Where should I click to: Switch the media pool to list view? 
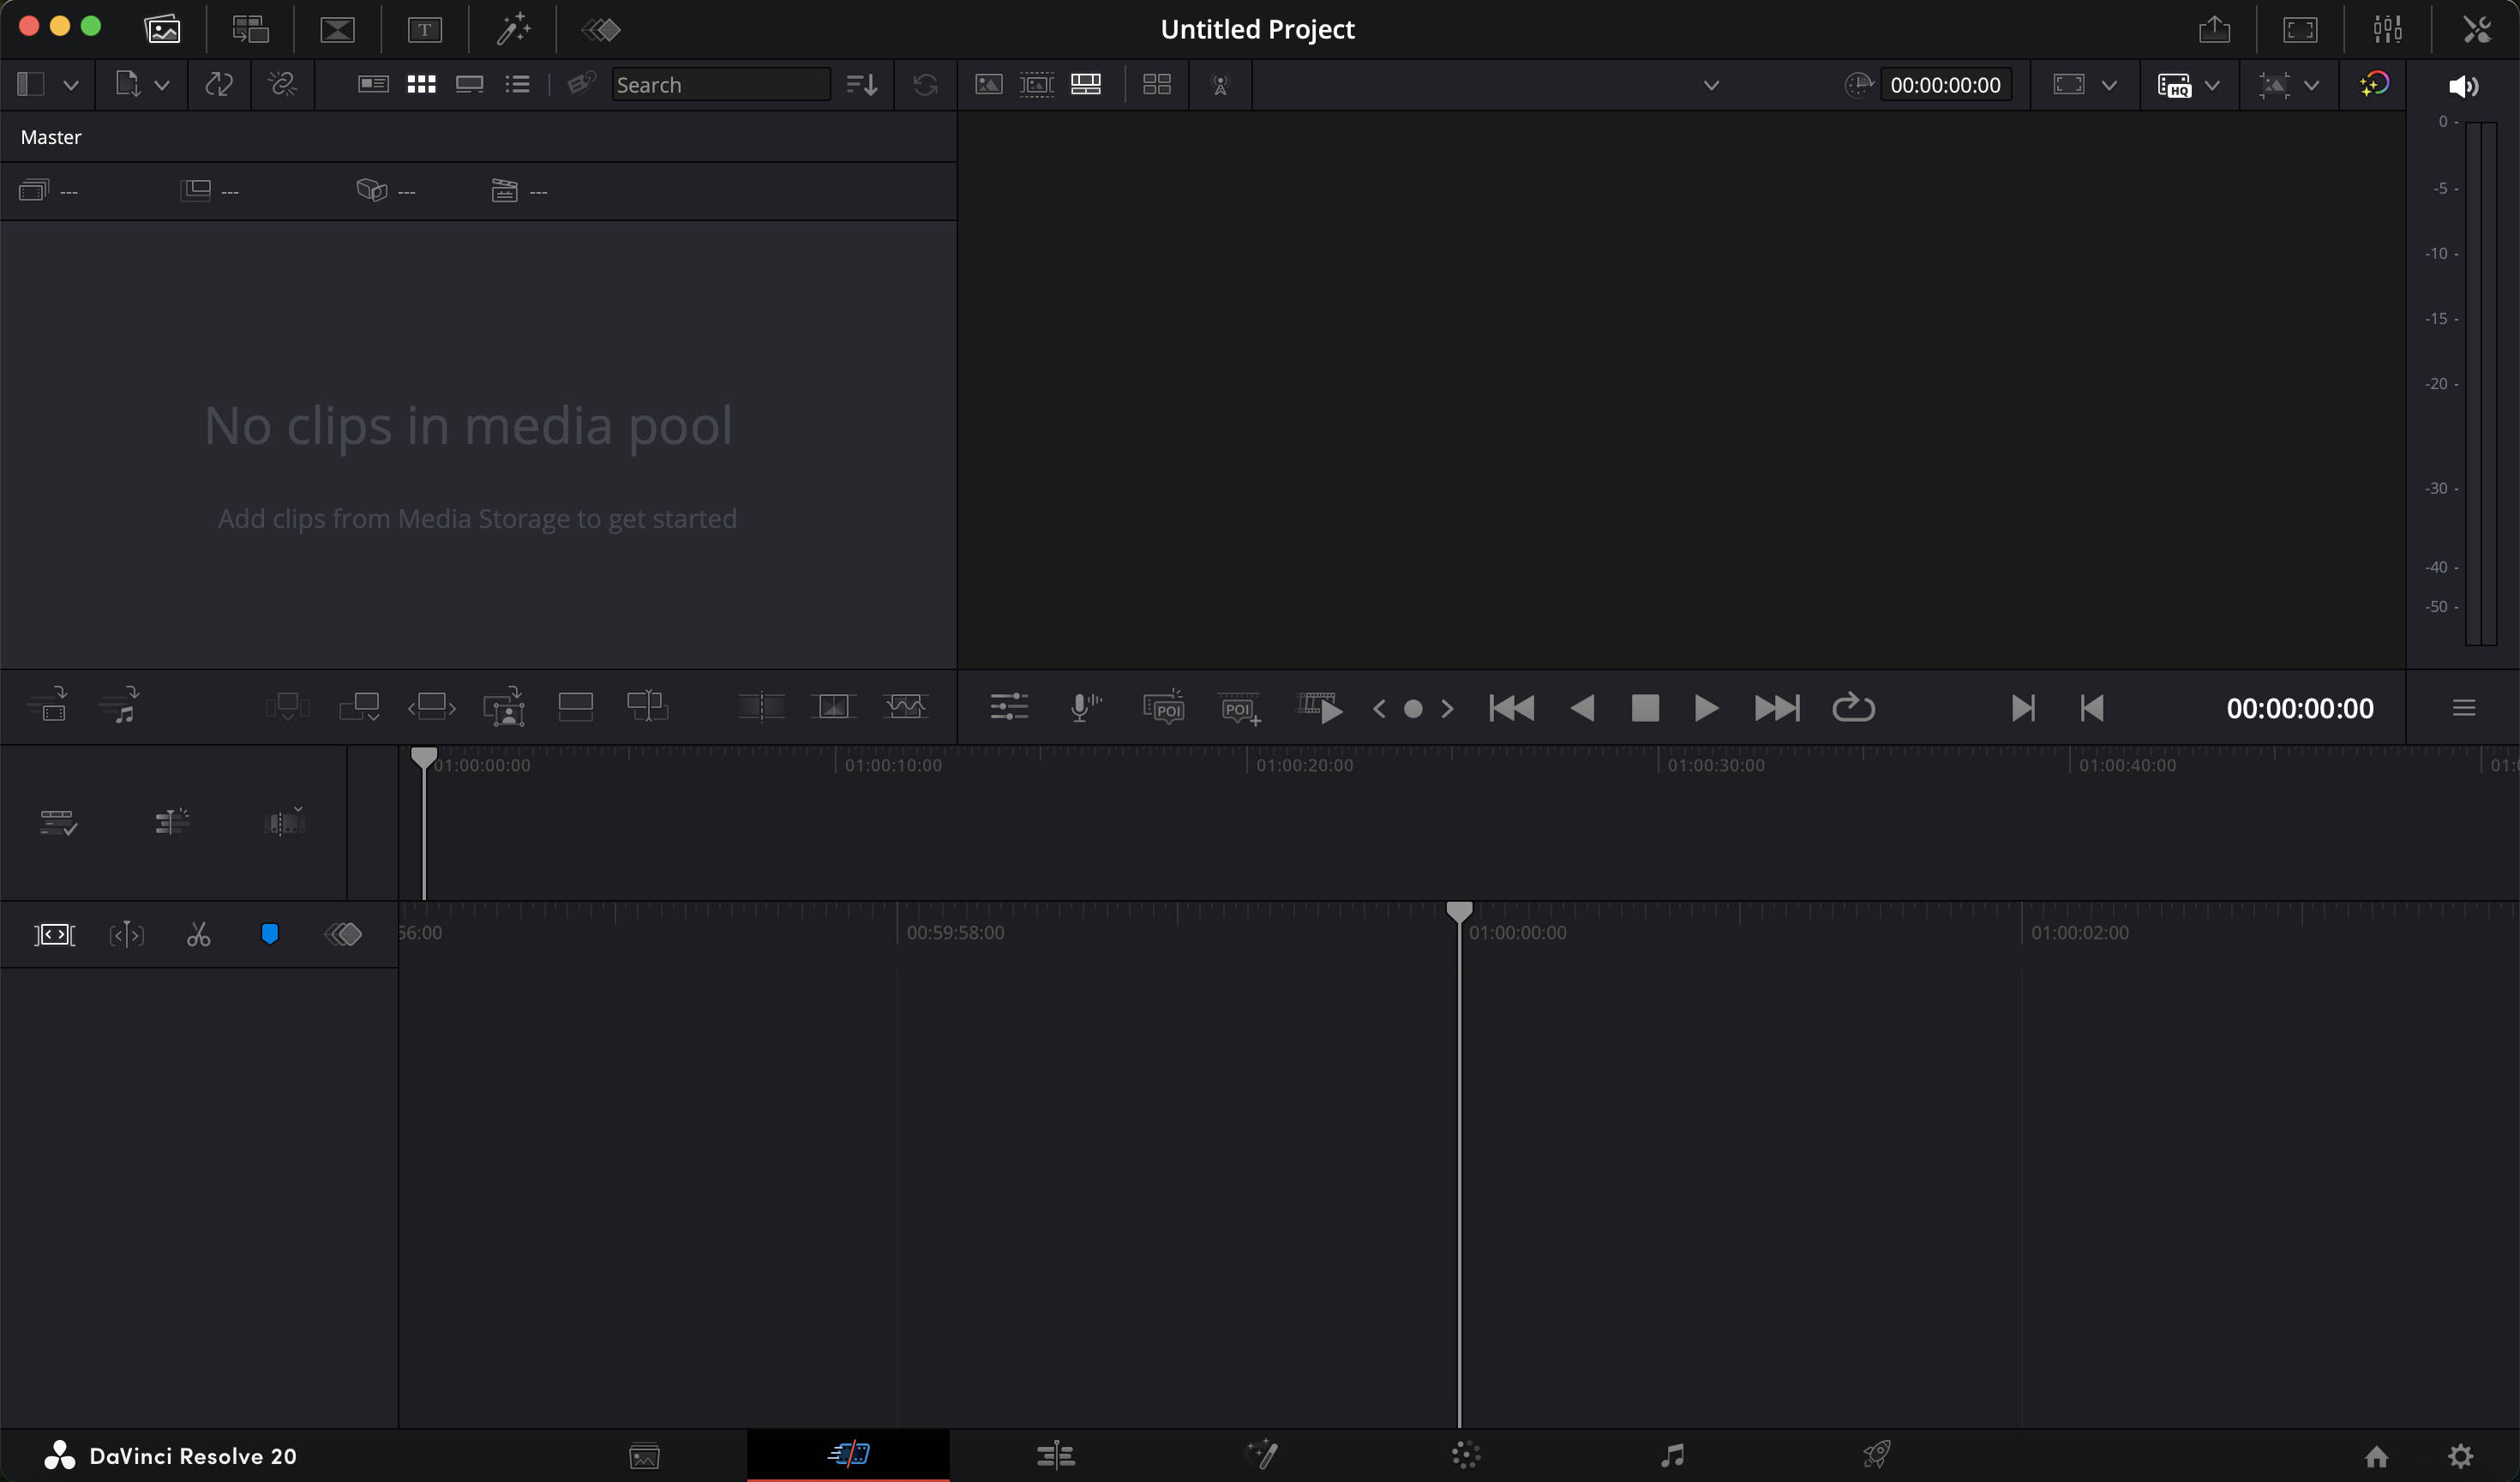(518, 84)
